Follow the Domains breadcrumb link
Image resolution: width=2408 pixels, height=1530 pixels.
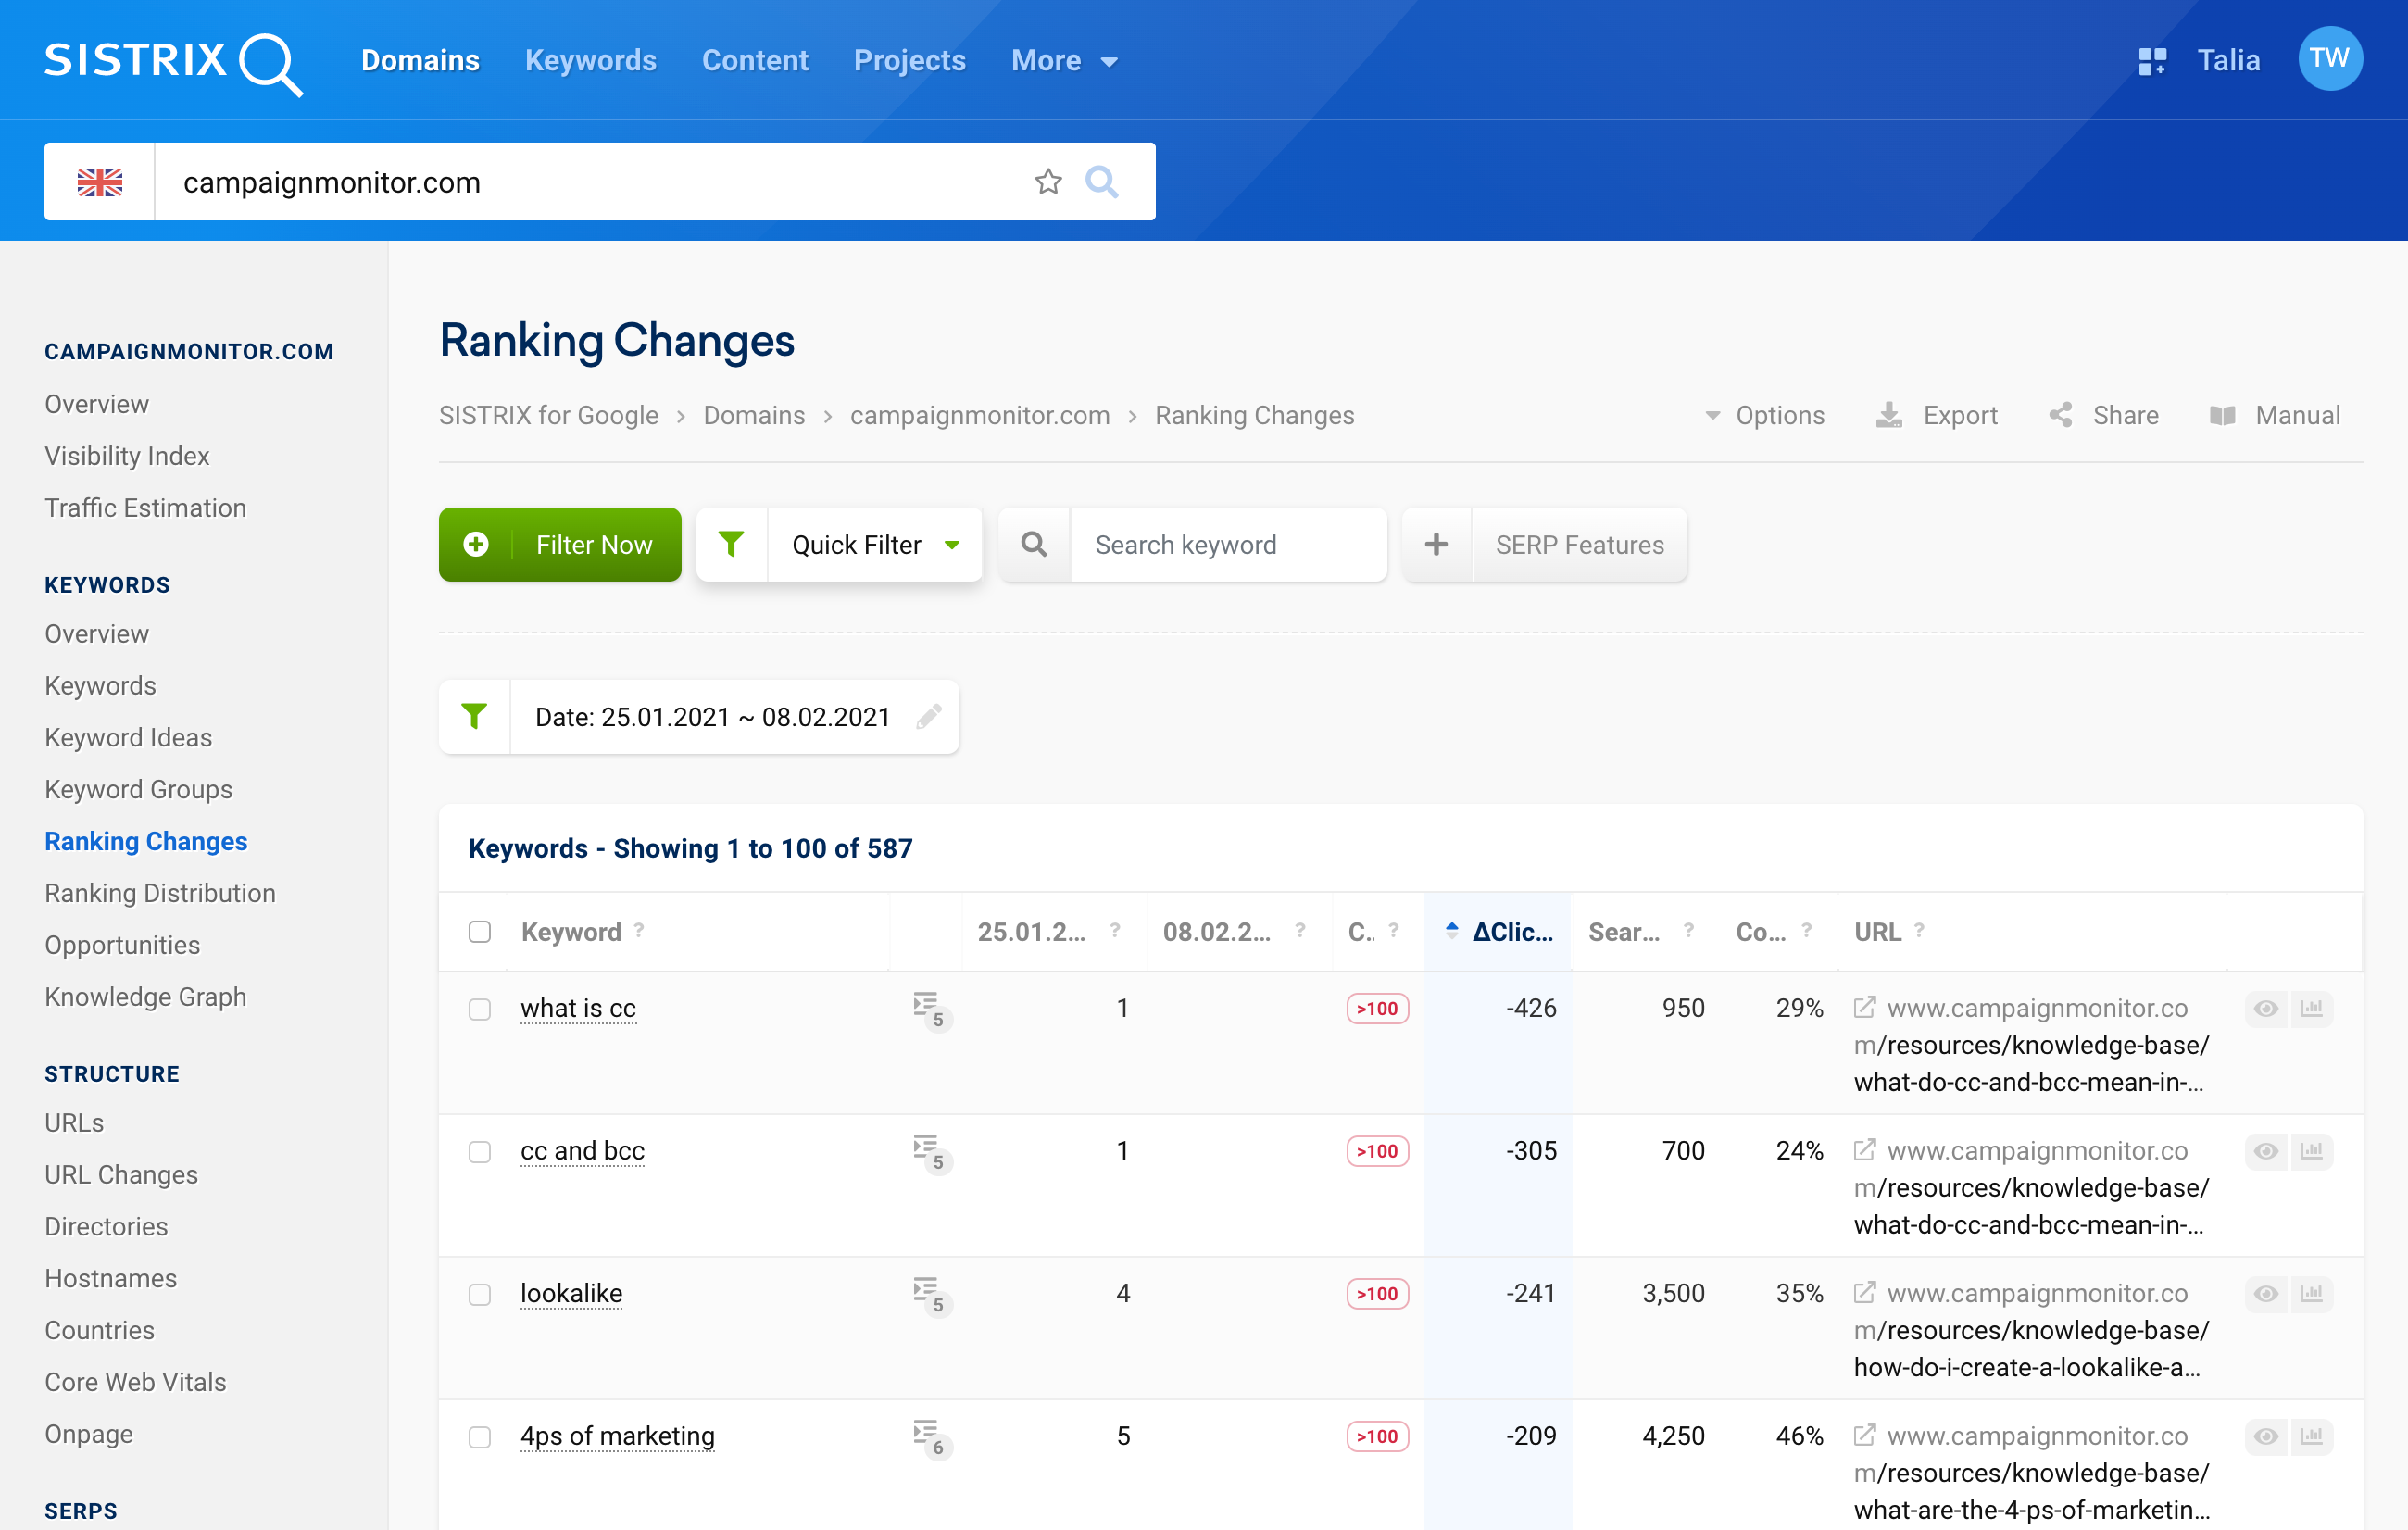pos(754,415)
